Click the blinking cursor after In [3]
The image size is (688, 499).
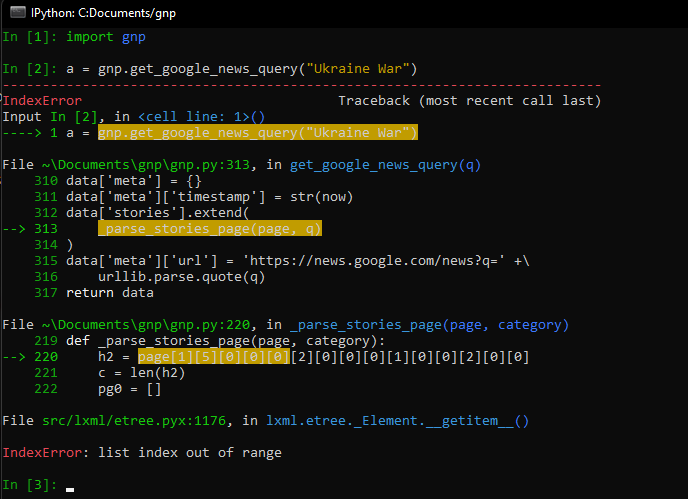coord(70,489)
